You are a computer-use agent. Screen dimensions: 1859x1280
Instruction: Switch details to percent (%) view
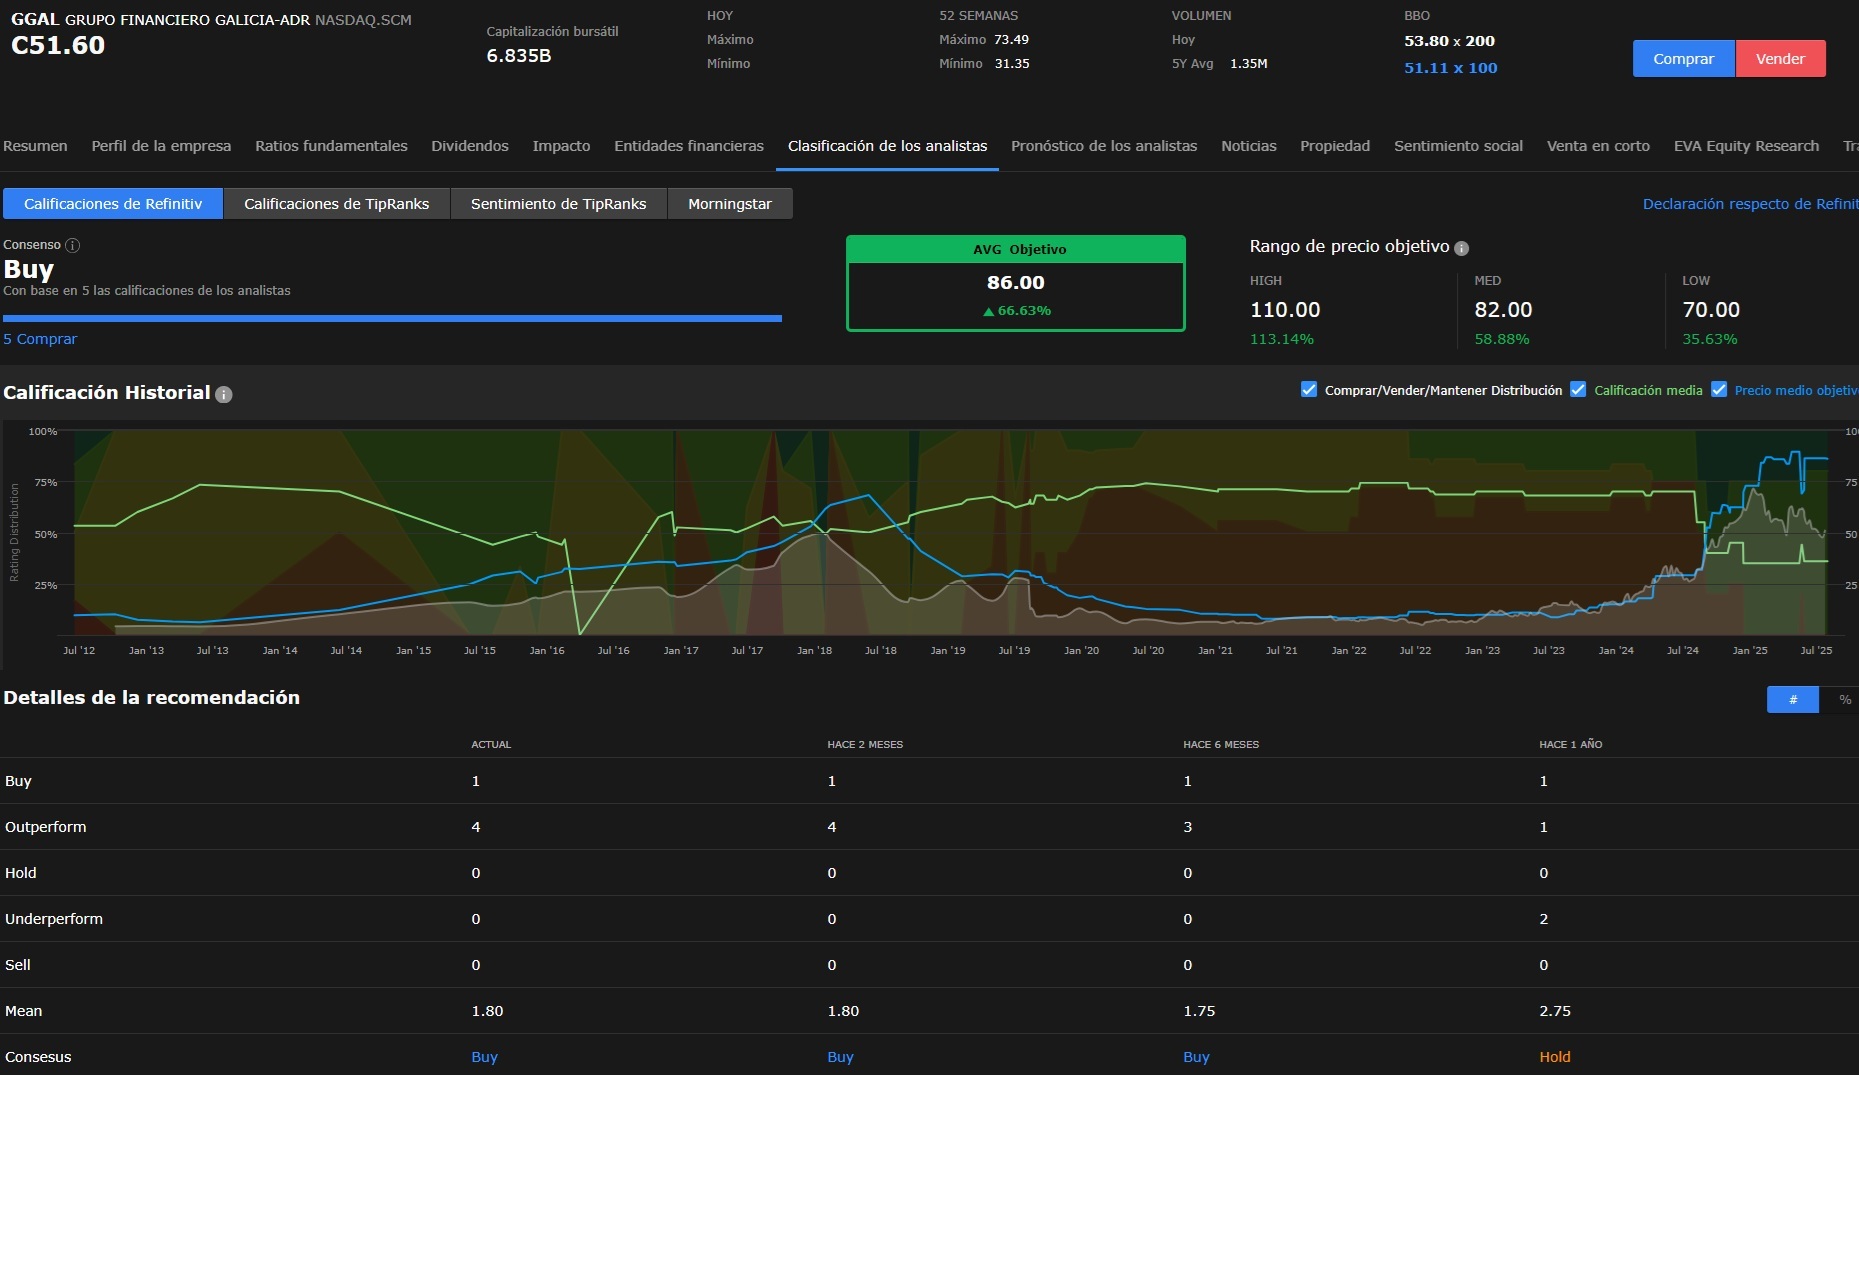(x=1844, y=700)
